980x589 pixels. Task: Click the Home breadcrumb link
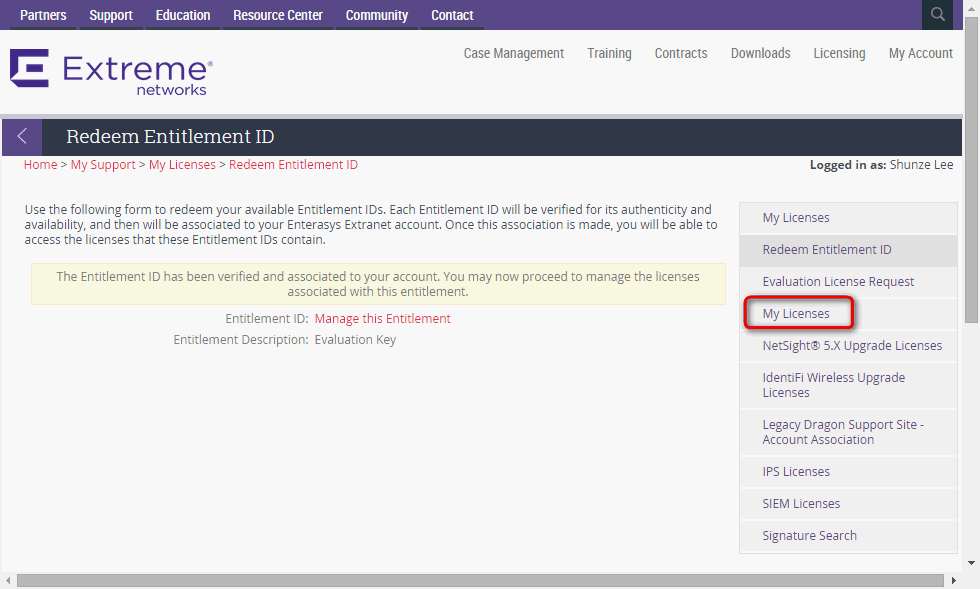(x=41, y=164)
